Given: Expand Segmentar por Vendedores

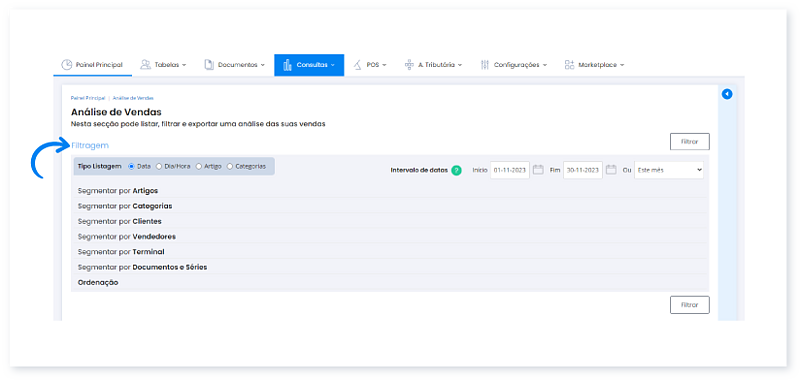Looking at the screenshot, I should pos(390,237).
